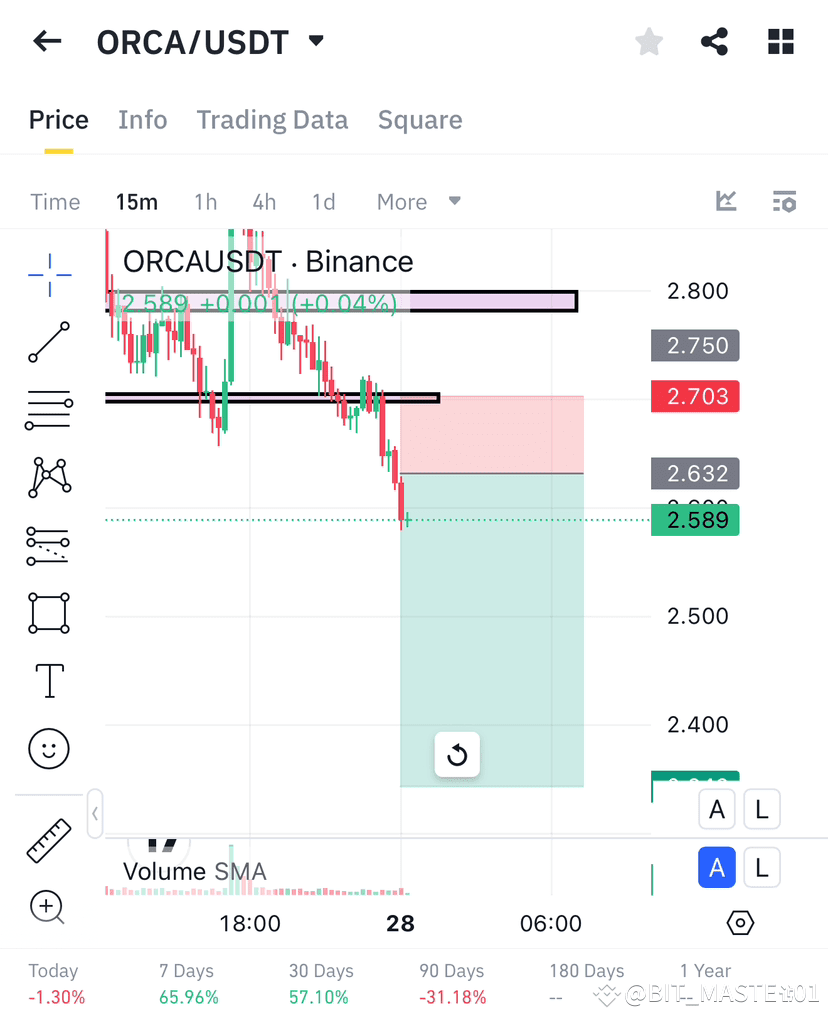The image size is (828, 1016).
Task: Switch to the Trading Data tab
Action: click(272, 120)
